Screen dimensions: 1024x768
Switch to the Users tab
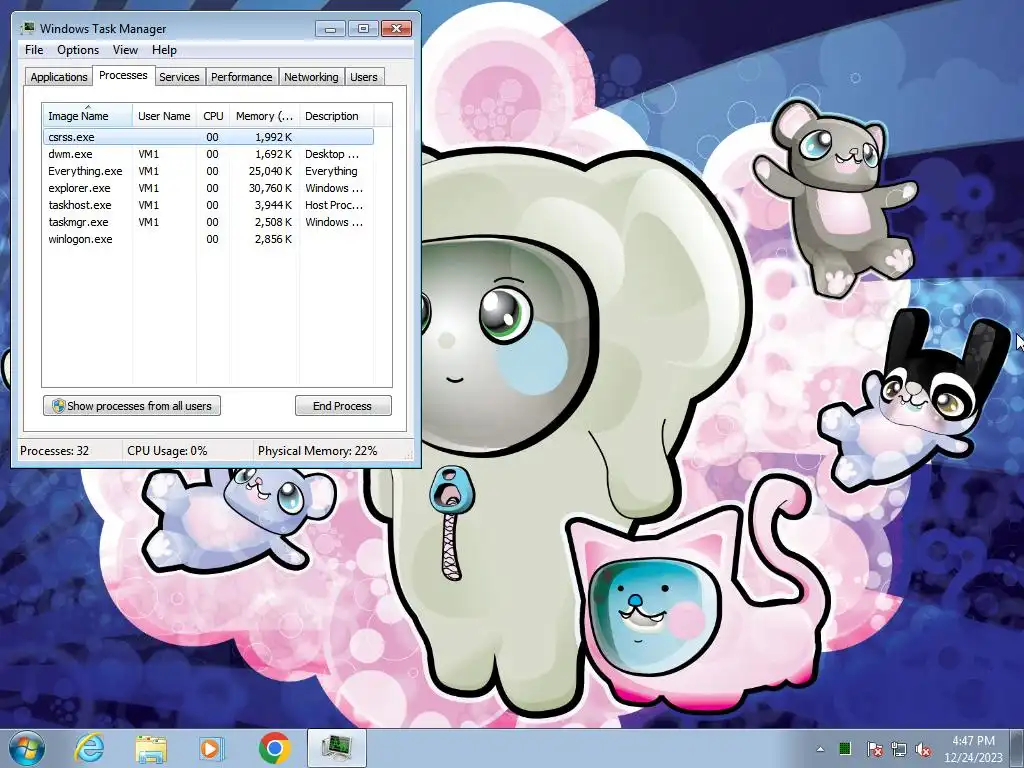364,77
